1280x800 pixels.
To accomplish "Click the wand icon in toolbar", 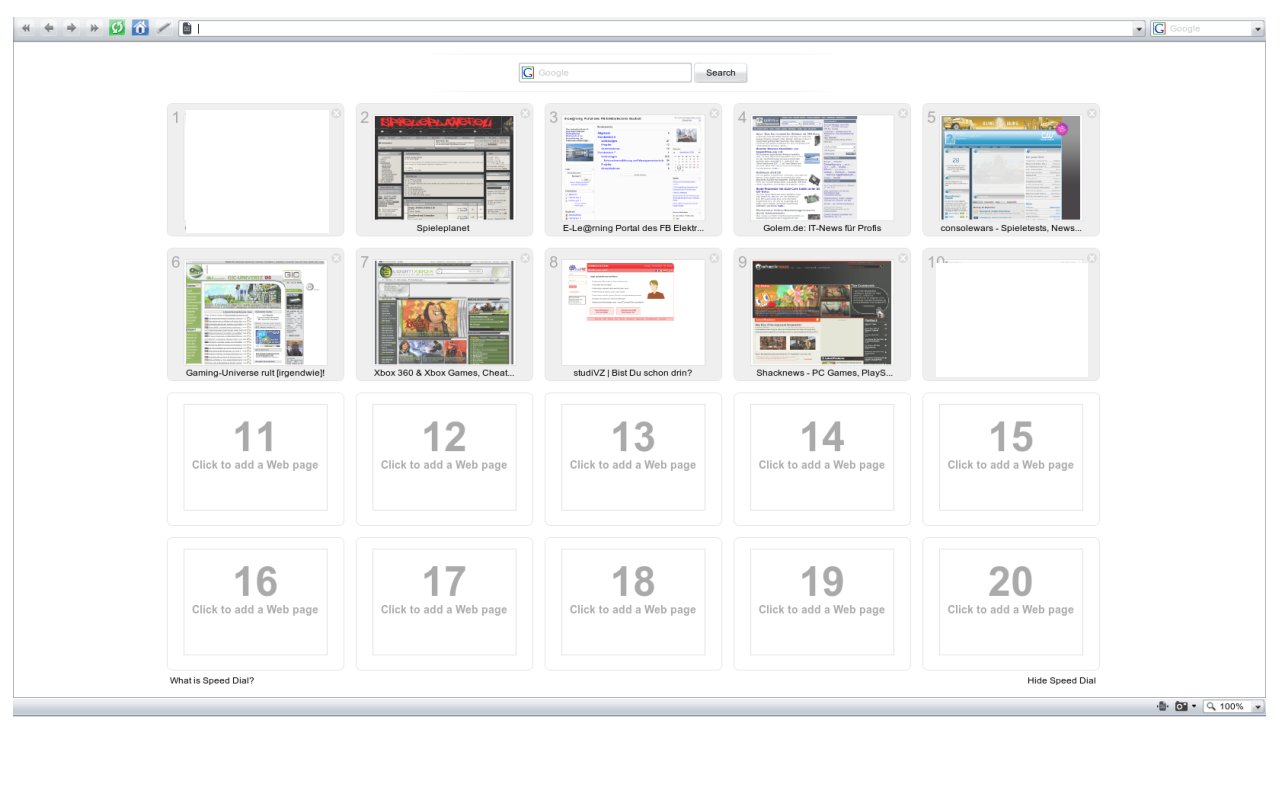I will pos(164,28).
